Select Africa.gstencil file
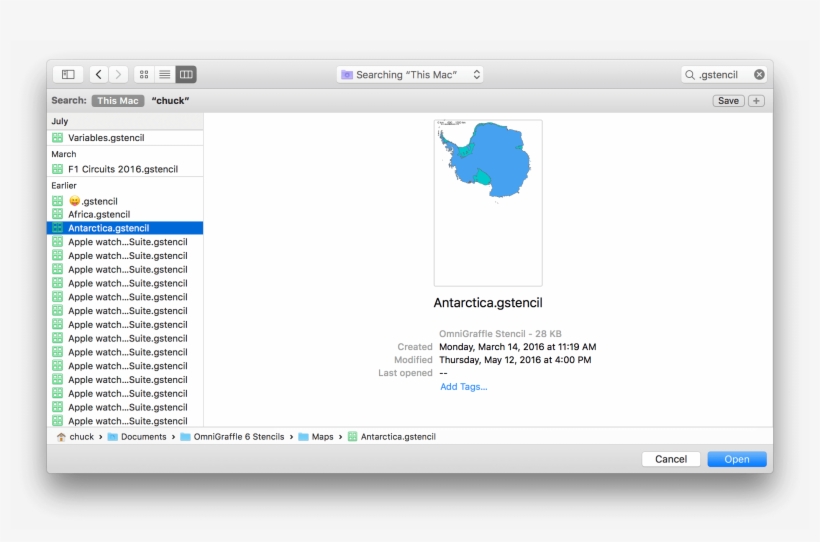The image size is (820, 542). 125,214
